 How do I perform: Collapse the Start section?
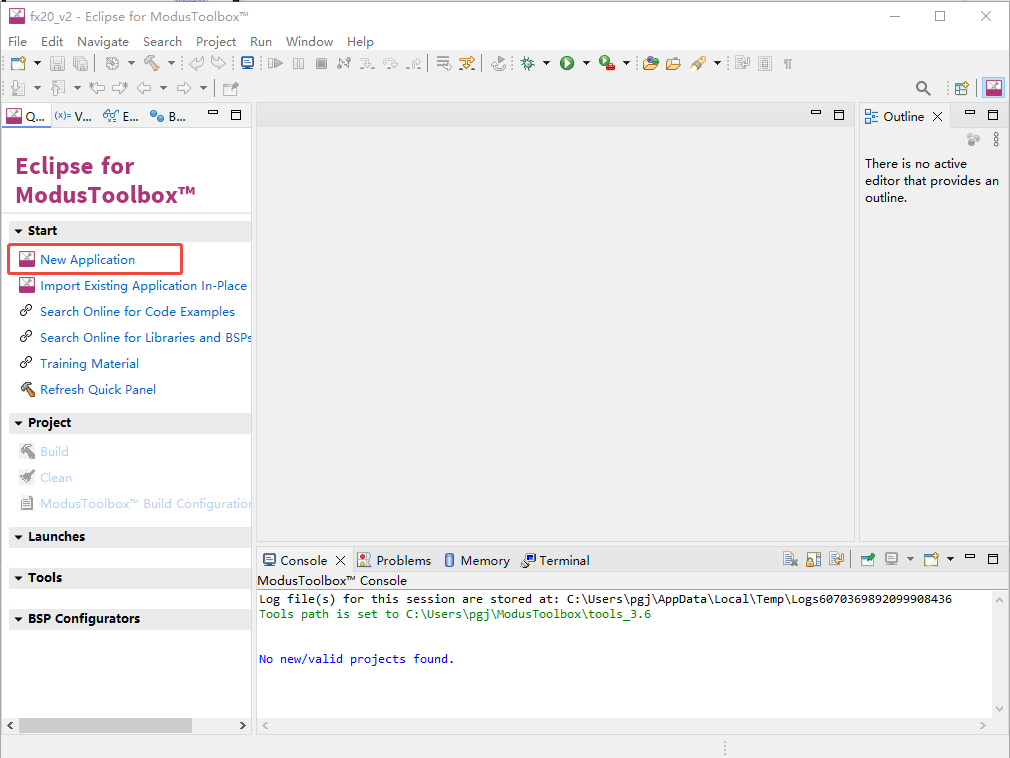(x=19, y=231)
